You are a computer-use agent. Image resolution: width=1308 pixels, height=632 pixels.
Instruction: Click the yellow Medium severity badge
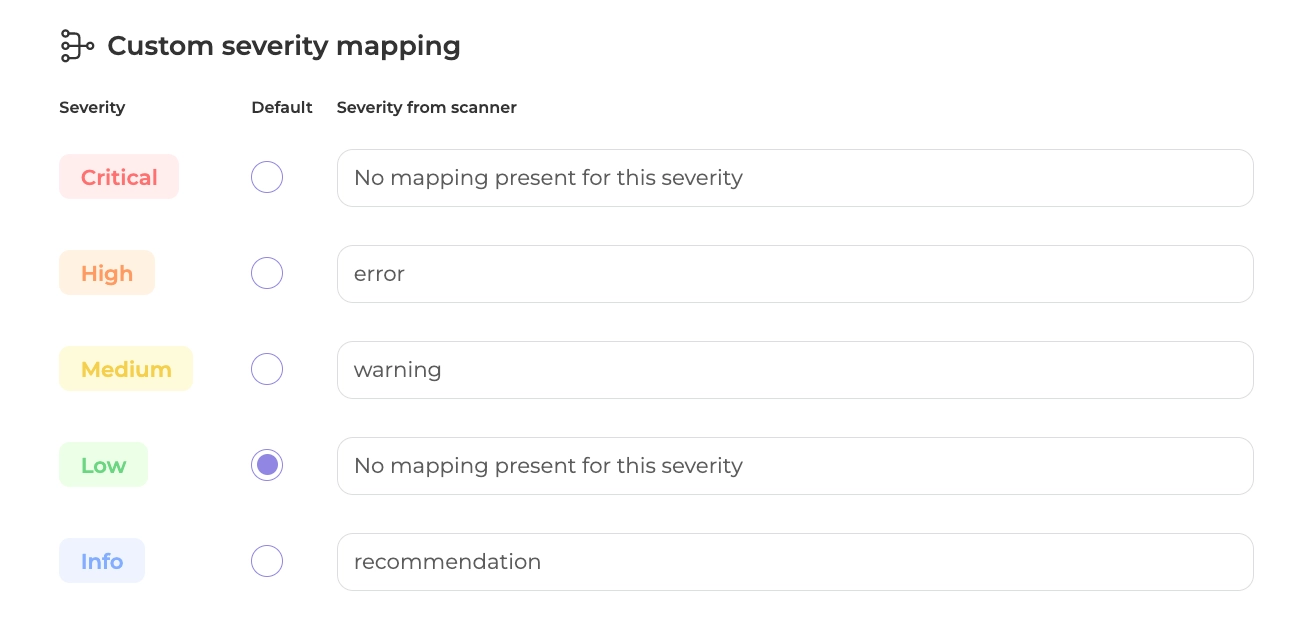click(x=126, y=370)
